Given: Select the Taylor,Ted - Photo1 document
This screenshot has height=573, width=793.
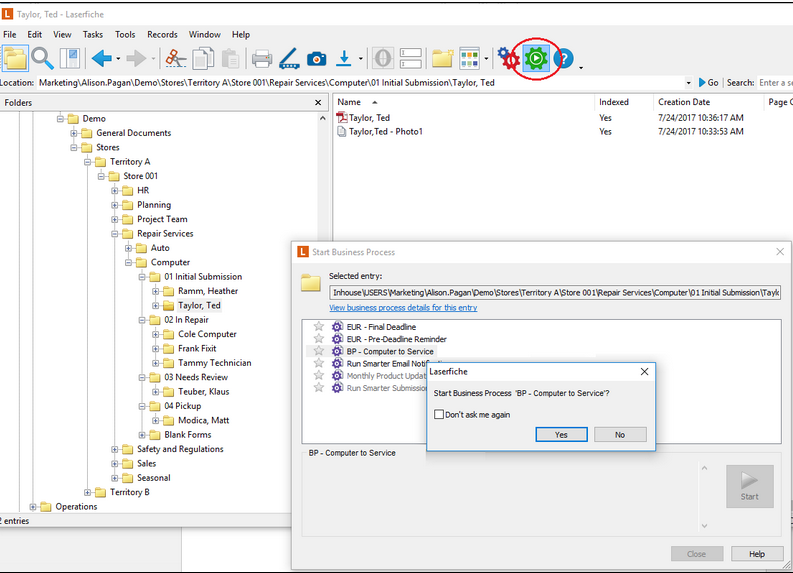Looking at the screenshot, I should click(385, 131).
